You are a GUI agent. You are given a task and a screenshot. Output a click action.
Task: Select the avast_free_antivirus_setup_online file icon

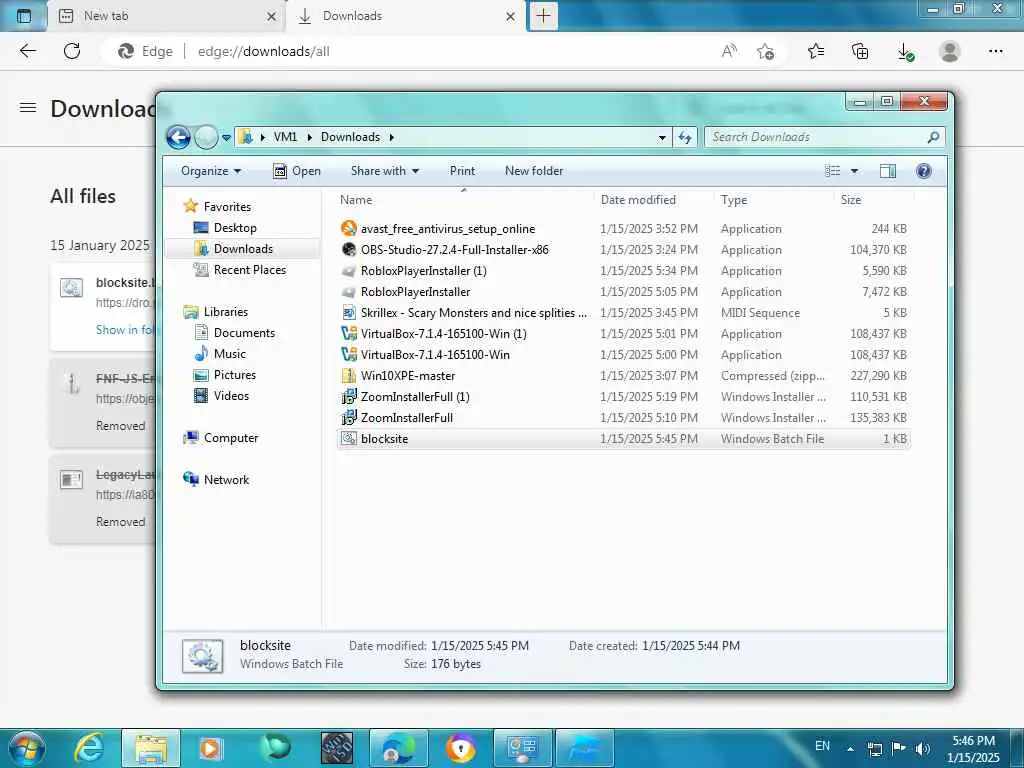point(349,229)
